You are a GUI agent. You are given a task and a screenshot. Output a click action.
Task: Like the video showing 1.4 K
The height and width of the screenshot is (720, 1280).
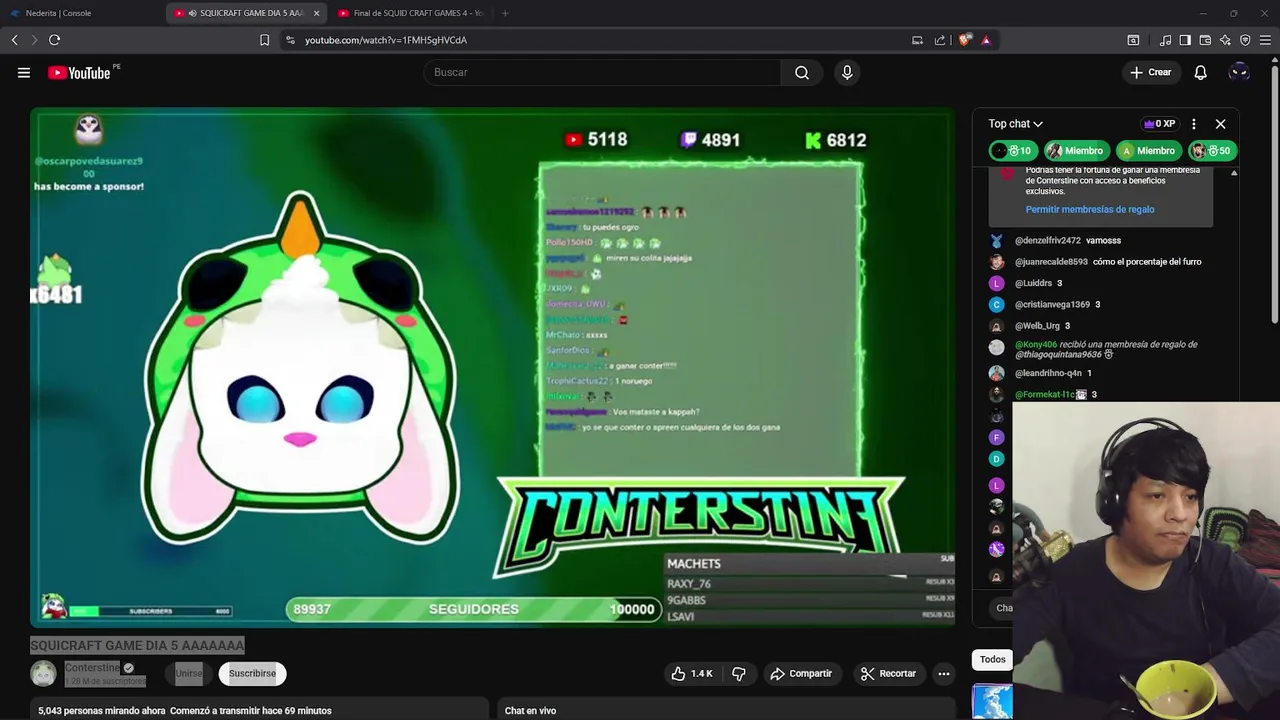point(692,674)
